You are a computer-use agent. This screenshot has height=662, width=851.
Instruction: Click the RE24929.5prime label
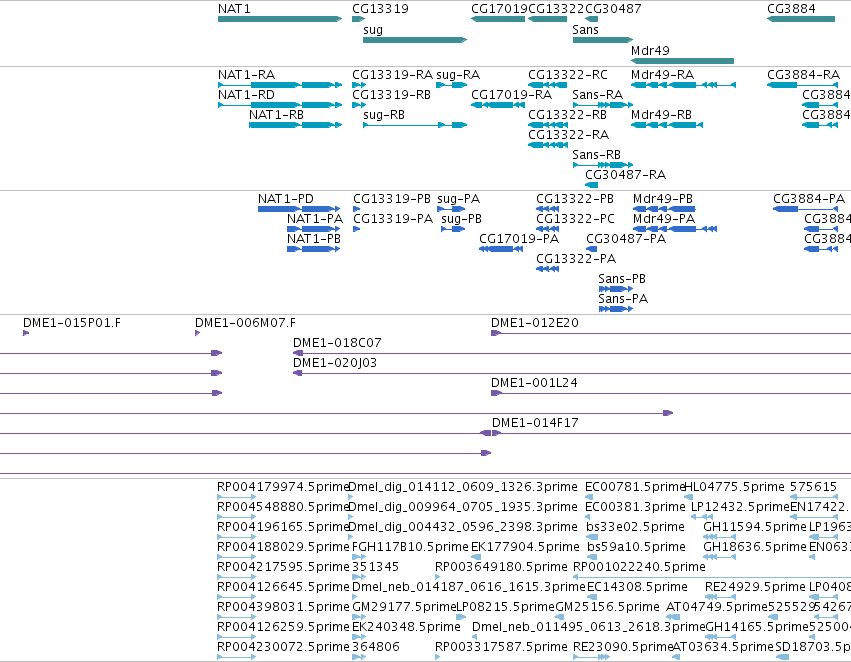pyautogui.click(x=755, y=587)
